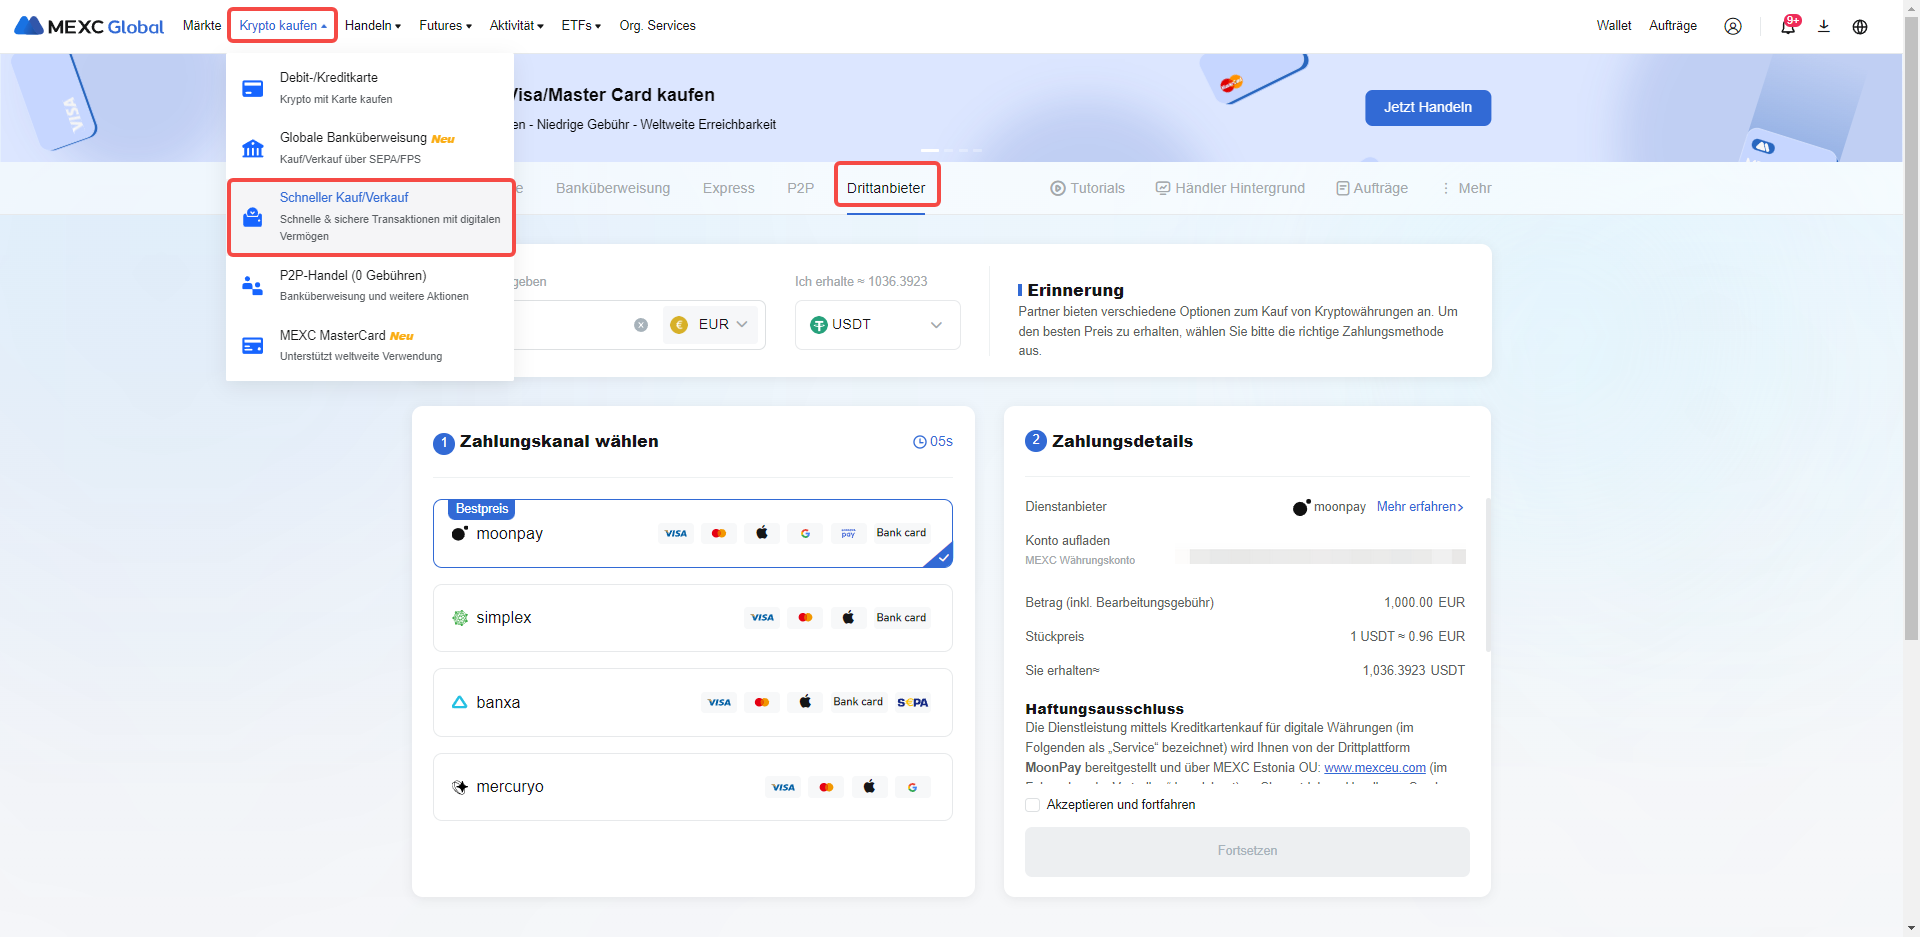The height and width of the screenshot is (937, 1920).
Task: Click the Debit-/Kreditkarte card icon
Action: 253,88
